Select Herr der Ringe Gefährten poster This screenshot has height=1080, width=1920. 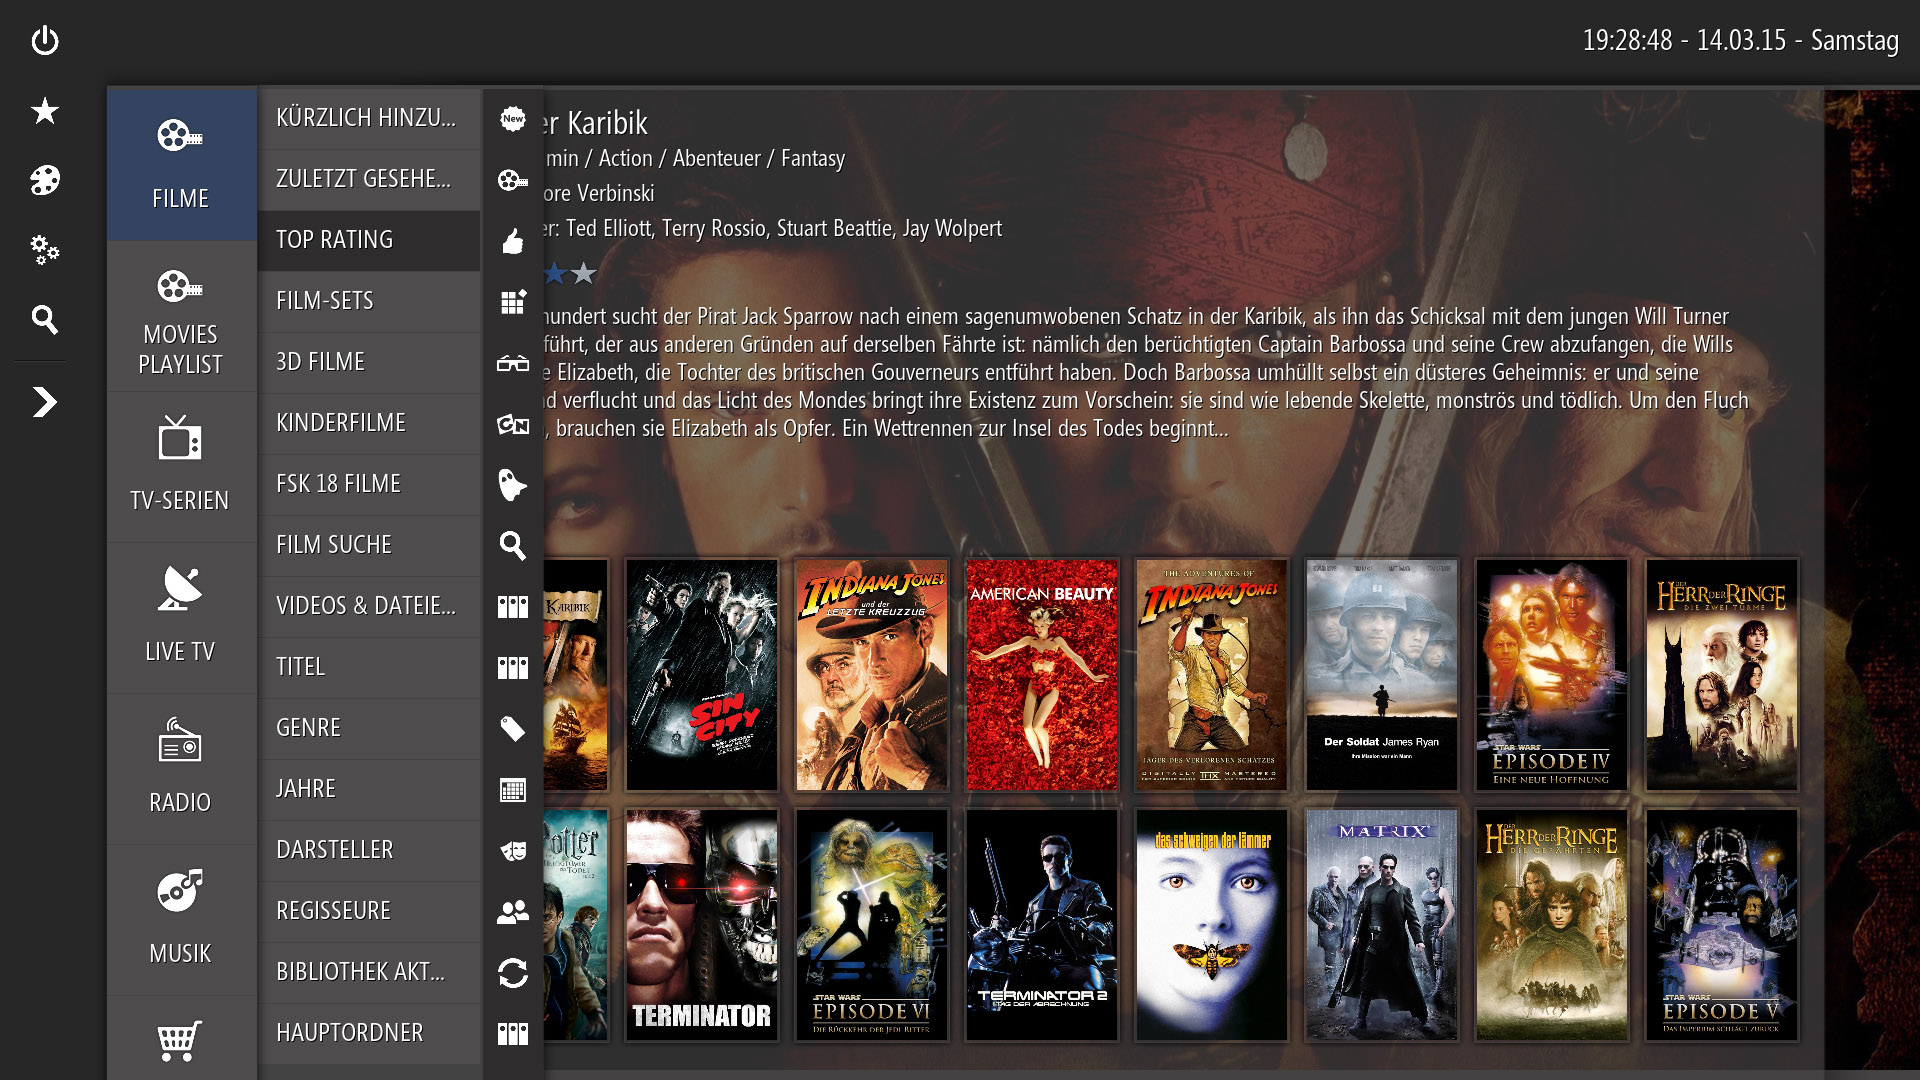pos(1552,925)
